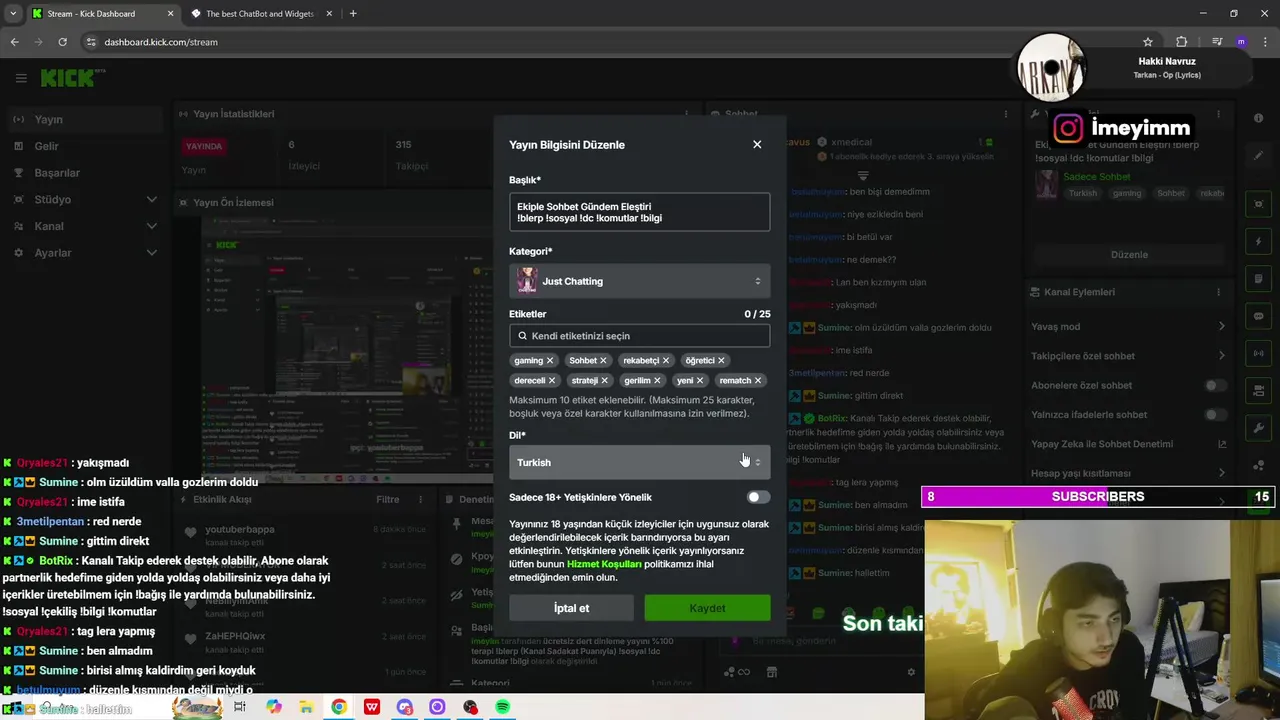Click Düzenle button in stream info panel
1280x720 pixels.
[1130, 254]
